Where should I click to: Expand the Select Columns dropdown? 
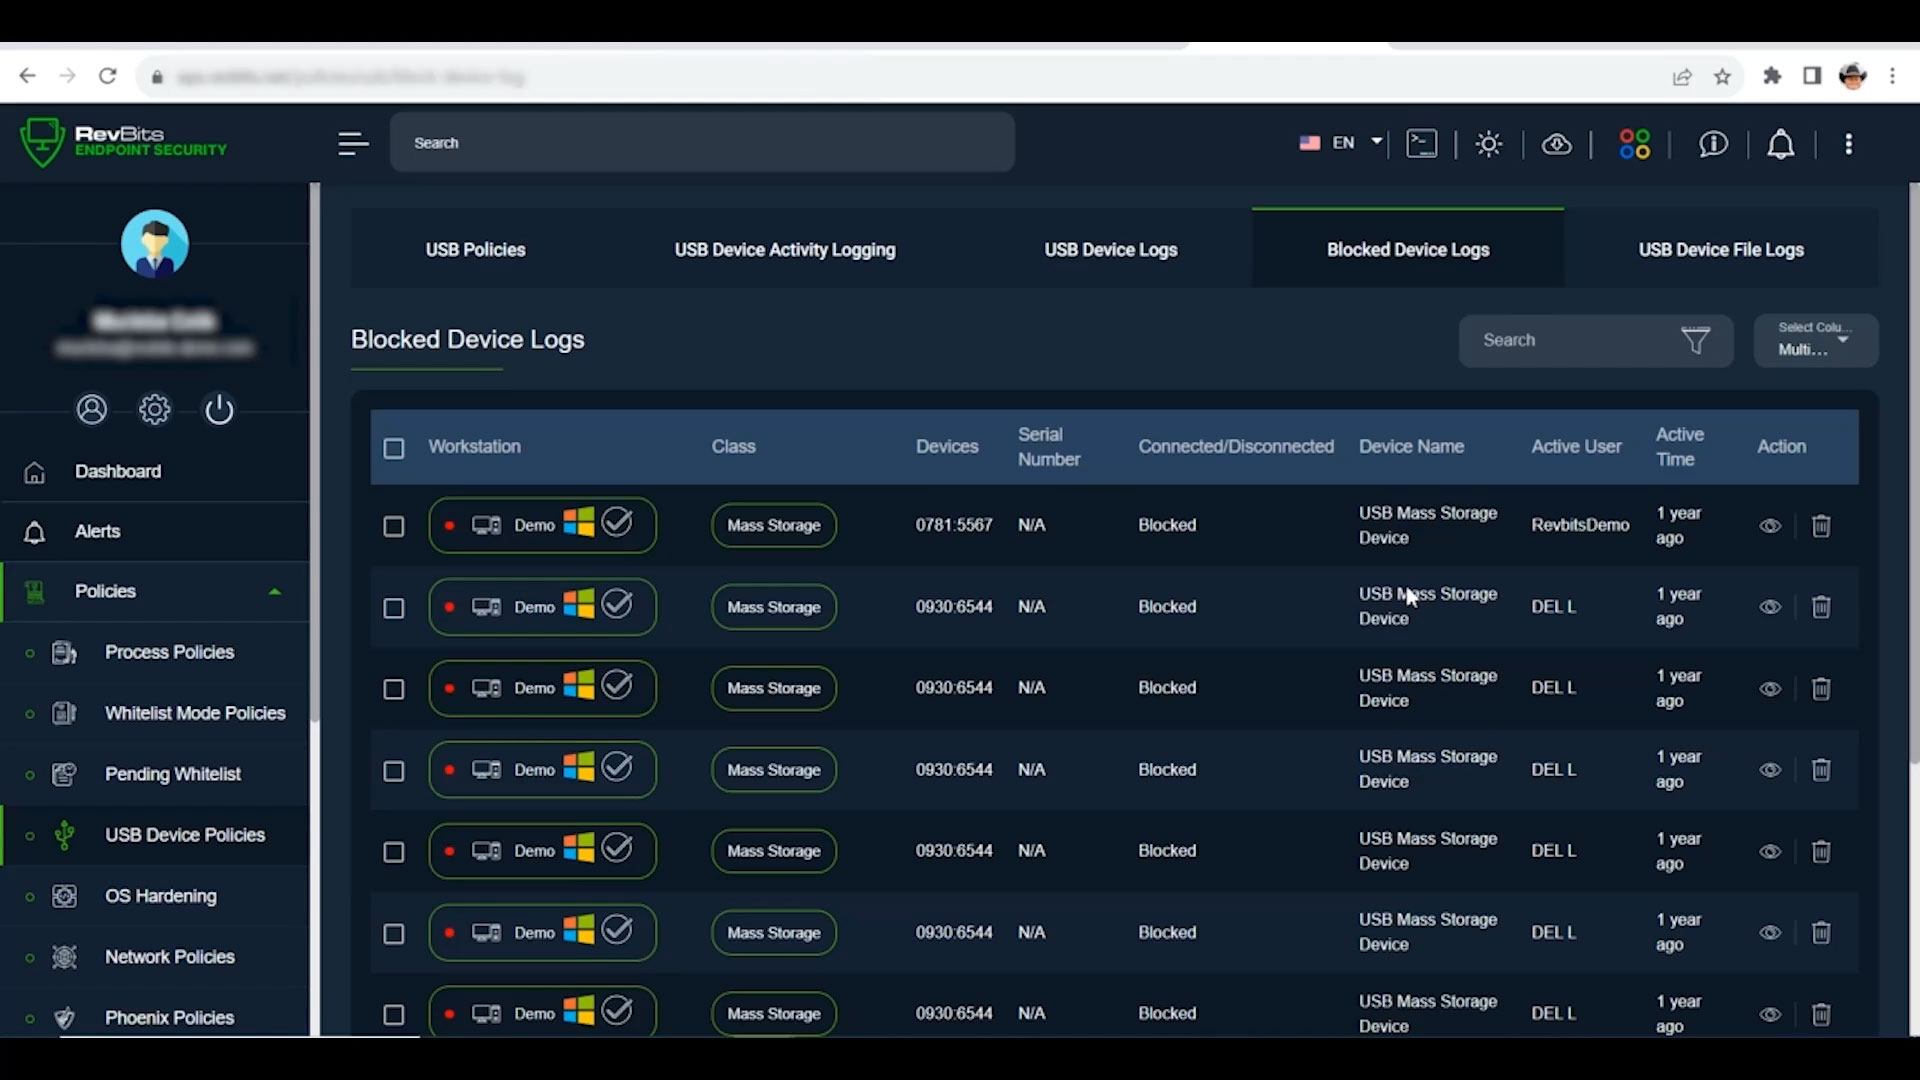pyautogui.click(x=1813, y=339)
